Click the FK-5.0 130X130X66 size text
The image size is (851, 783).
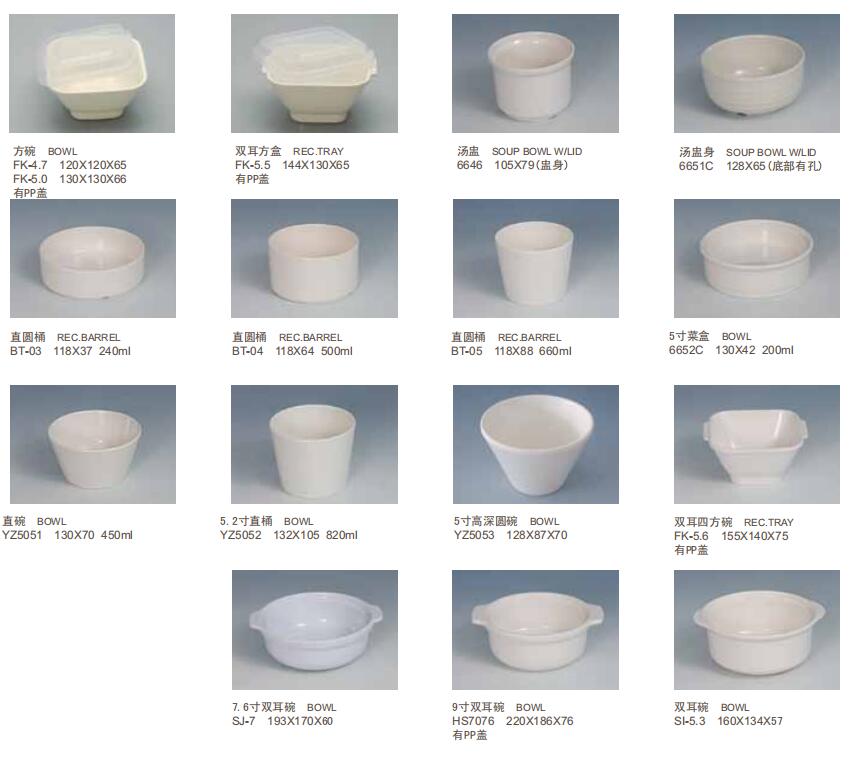coord(70,179)
